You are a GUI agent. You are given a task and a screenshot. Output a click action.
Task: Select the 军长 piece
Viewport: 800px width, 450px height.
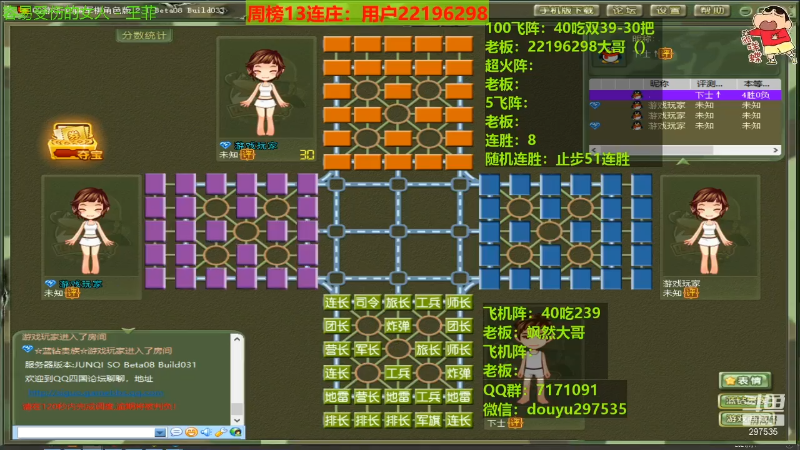pyautogui.click(x=367, y=349)
